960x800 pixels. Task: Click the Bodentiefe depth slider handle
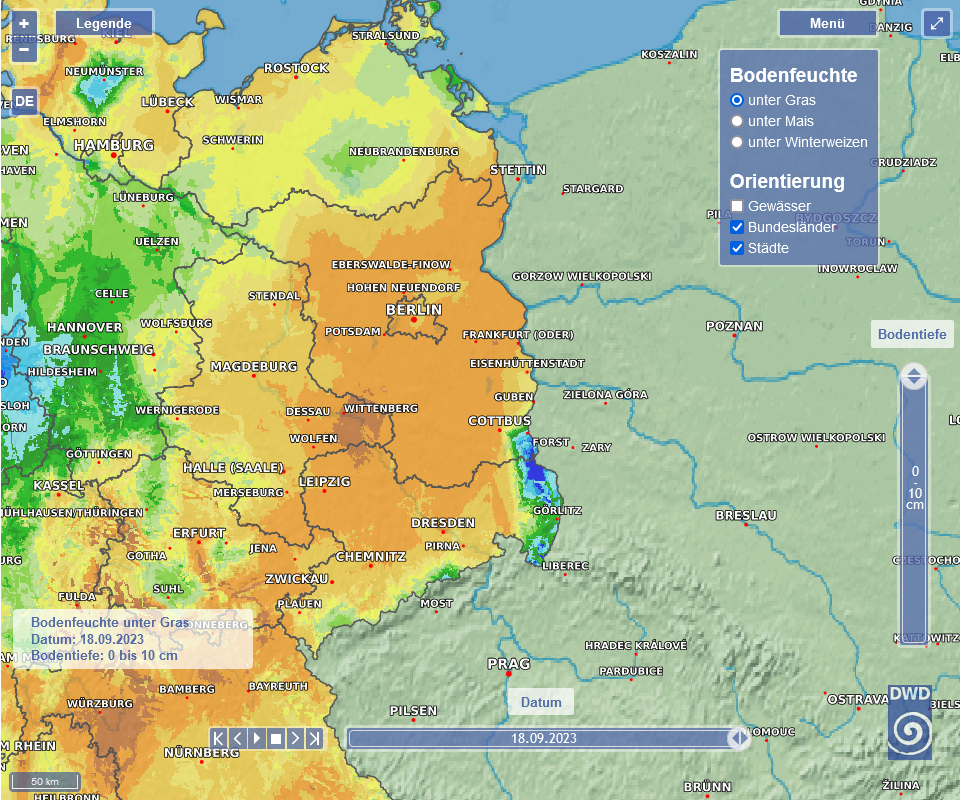pyautogui.click(x=913, y=377)
